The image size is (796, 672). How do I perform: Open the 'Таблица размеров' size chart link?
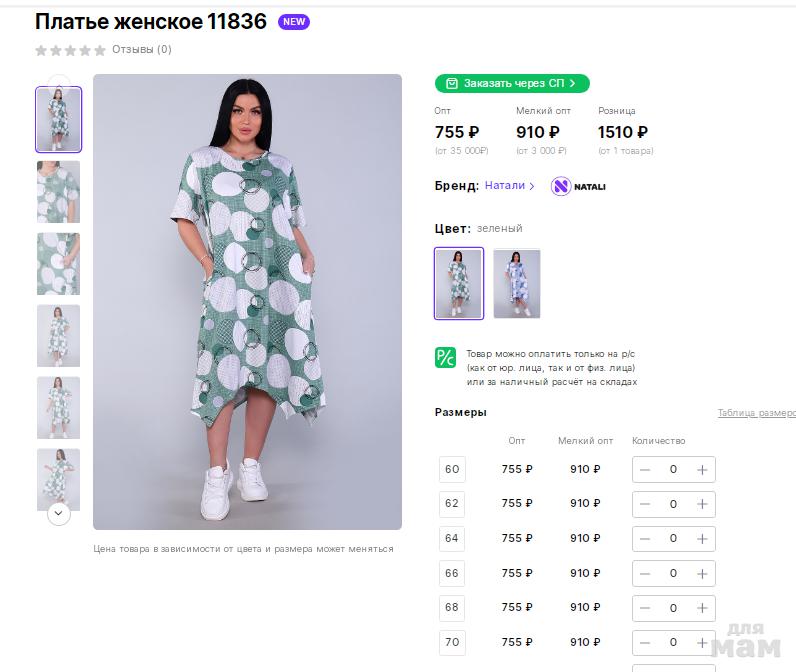coord(756,413)
